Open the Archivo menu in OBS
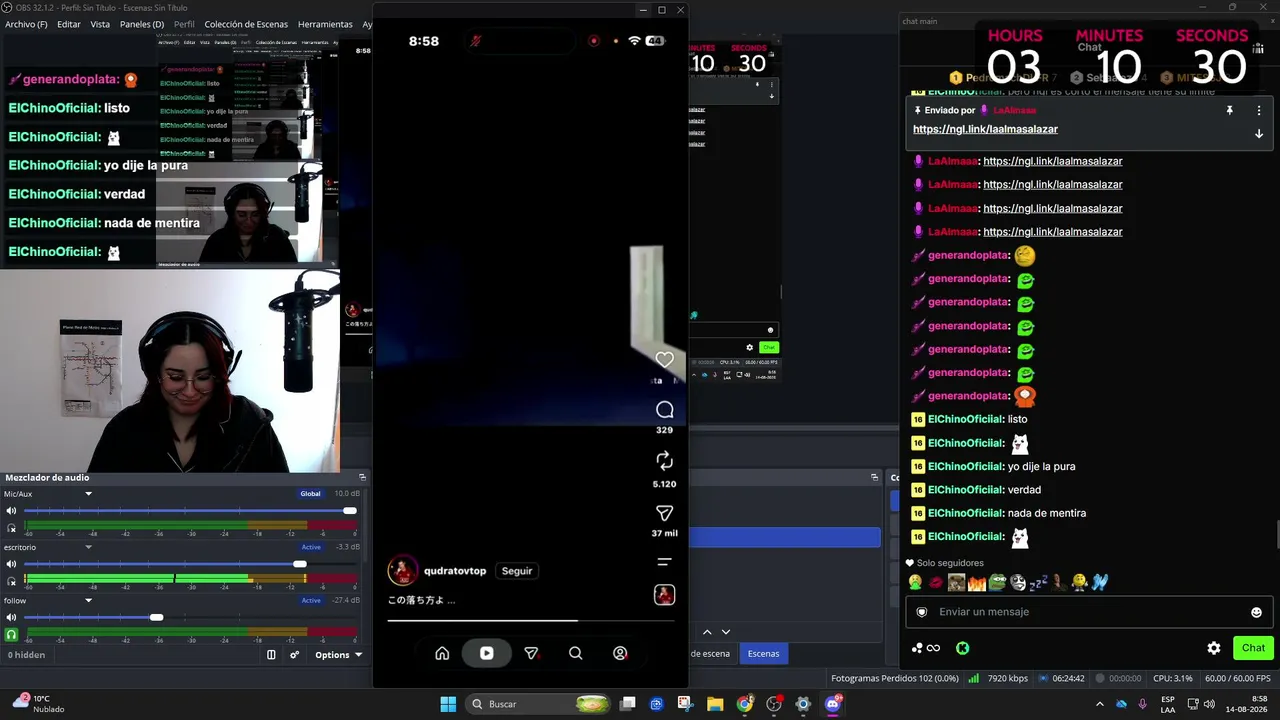The width and height of the screenshot is (1280, 720). tap(26, 24)
